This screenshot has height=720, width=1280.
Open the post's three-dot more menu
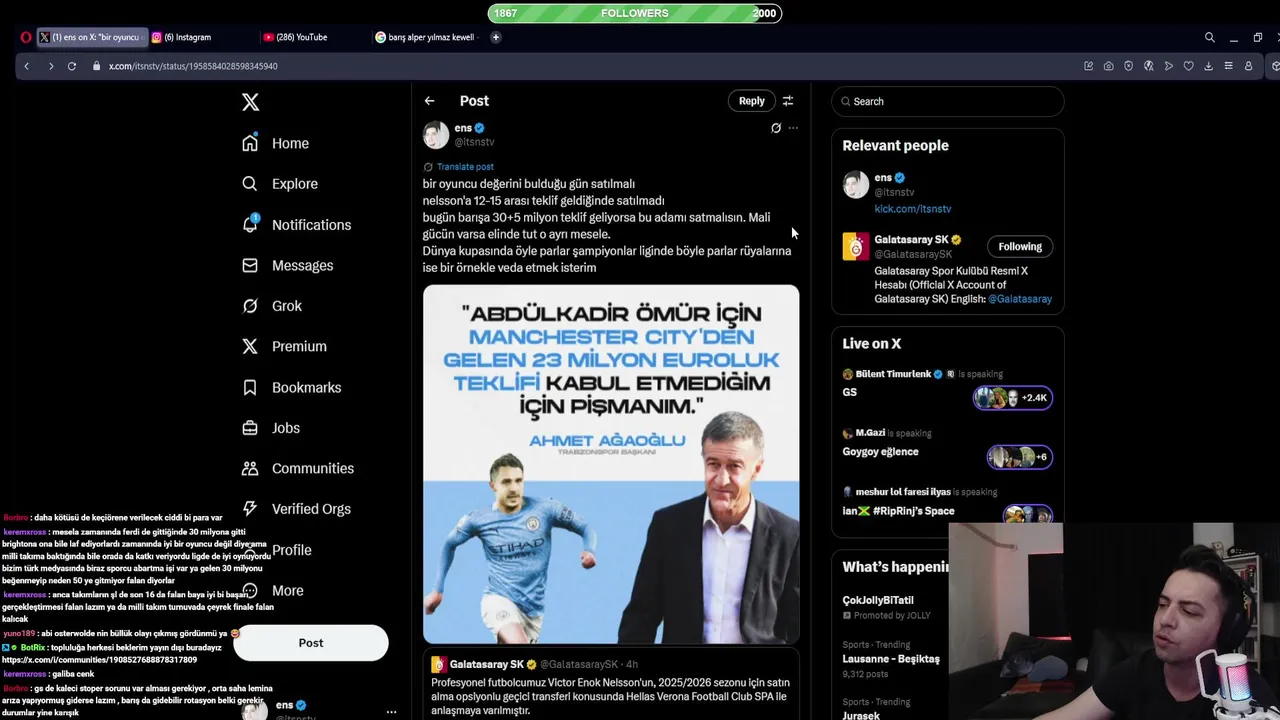pyautogui.click(x=793, y=128)
